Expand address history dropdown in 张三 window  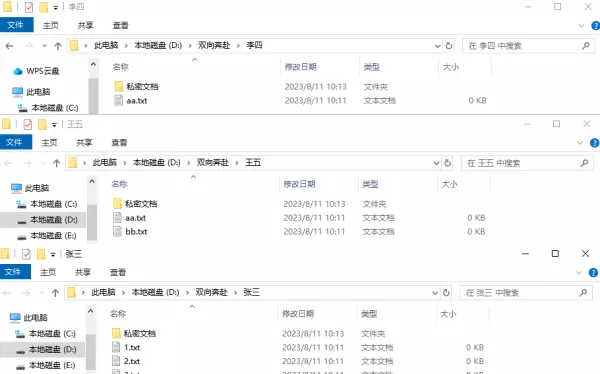click(x=435, y=293)
